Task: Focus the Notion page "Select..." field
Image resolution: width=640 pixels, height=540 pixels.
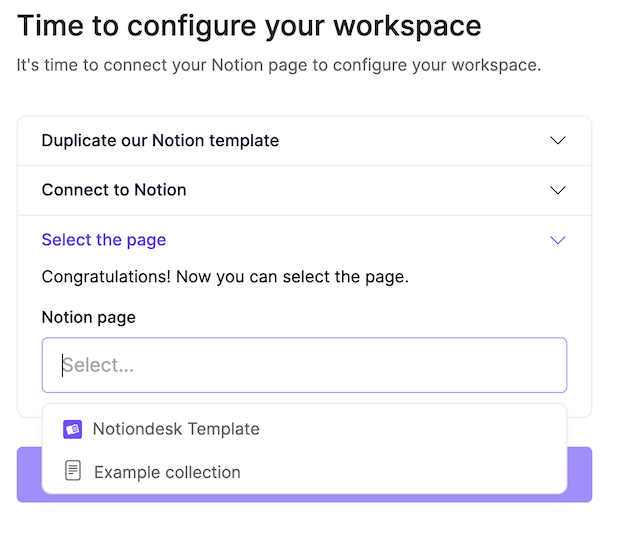Action: [304, 365]
